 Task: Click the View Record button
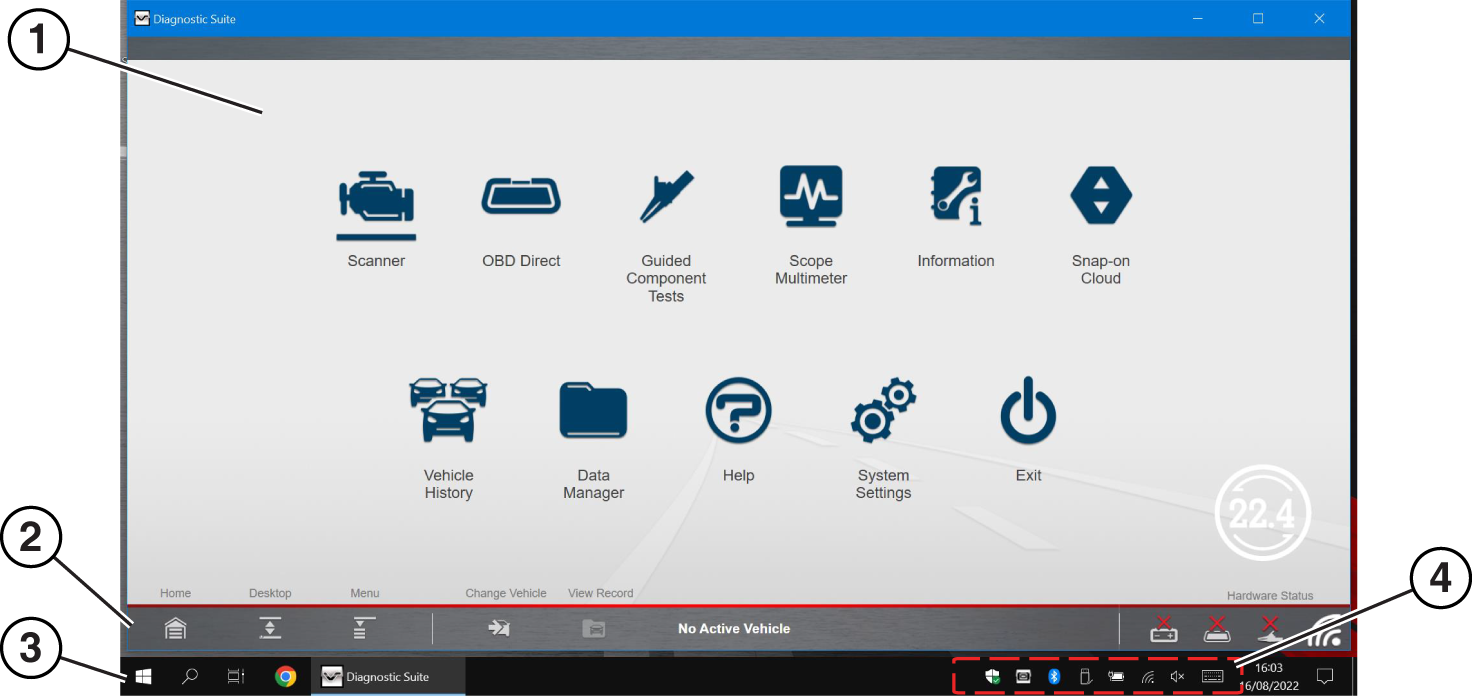[x=594, y=628]
